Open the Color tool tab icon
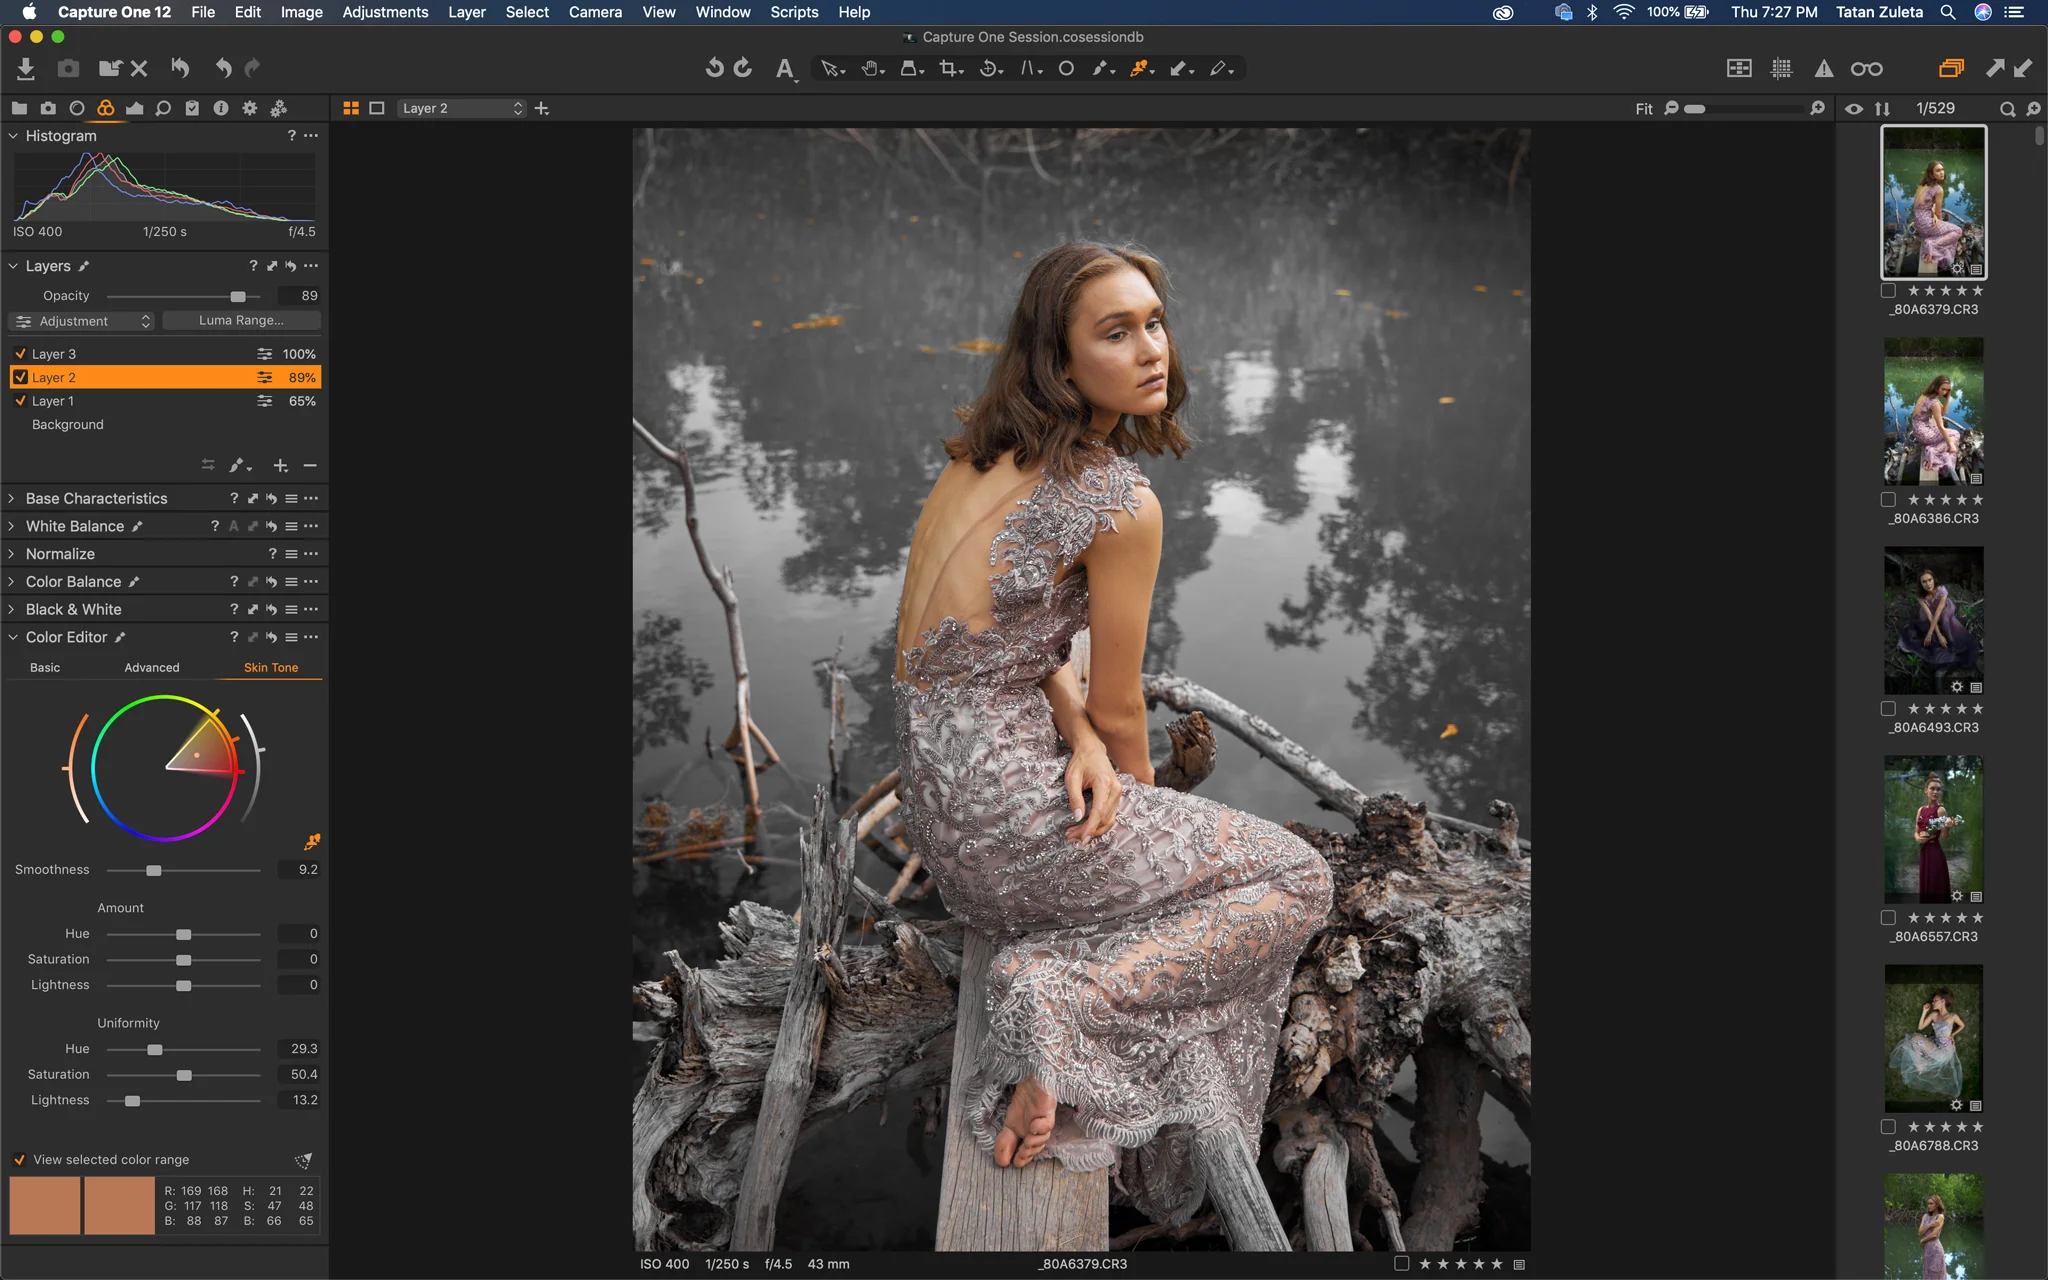The height and width of the screenshot is (1280, 2048). click(106, 108)
